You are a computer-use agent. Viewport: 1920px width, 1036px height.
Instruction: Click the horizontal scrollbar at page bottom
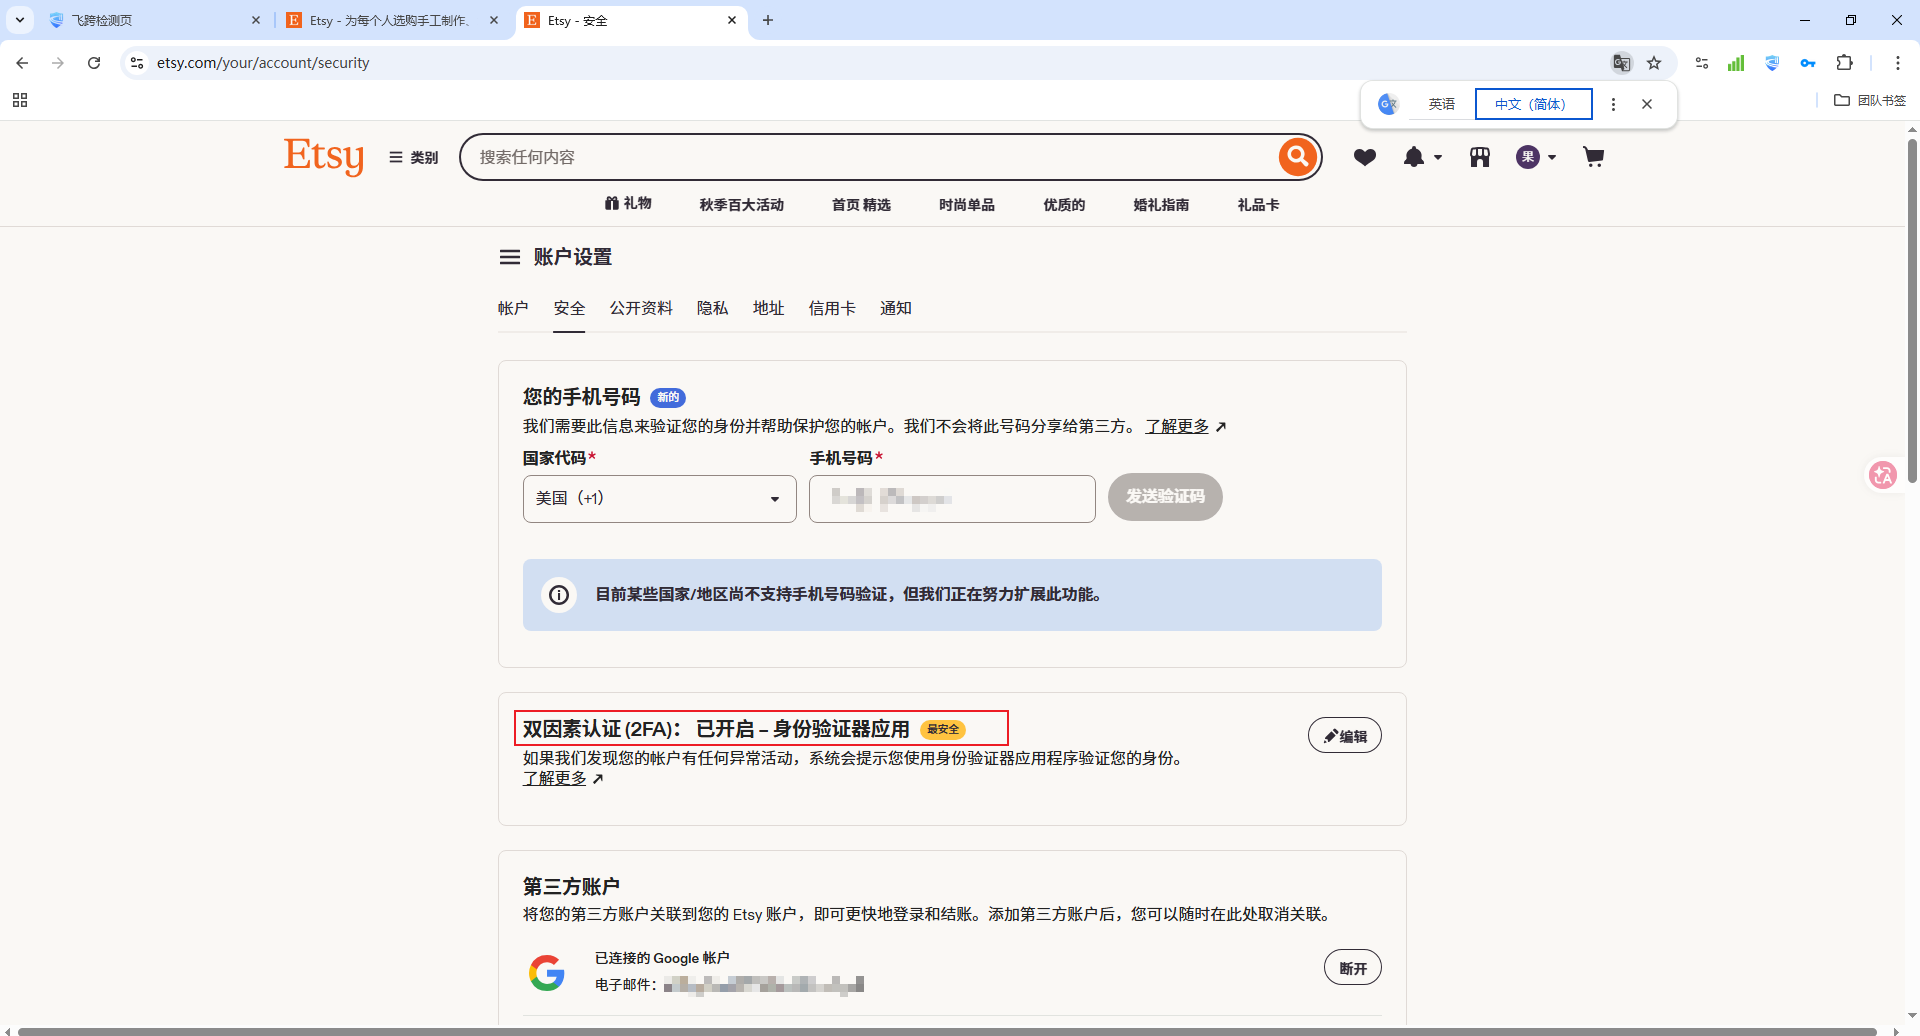[x=947, y=1031]
